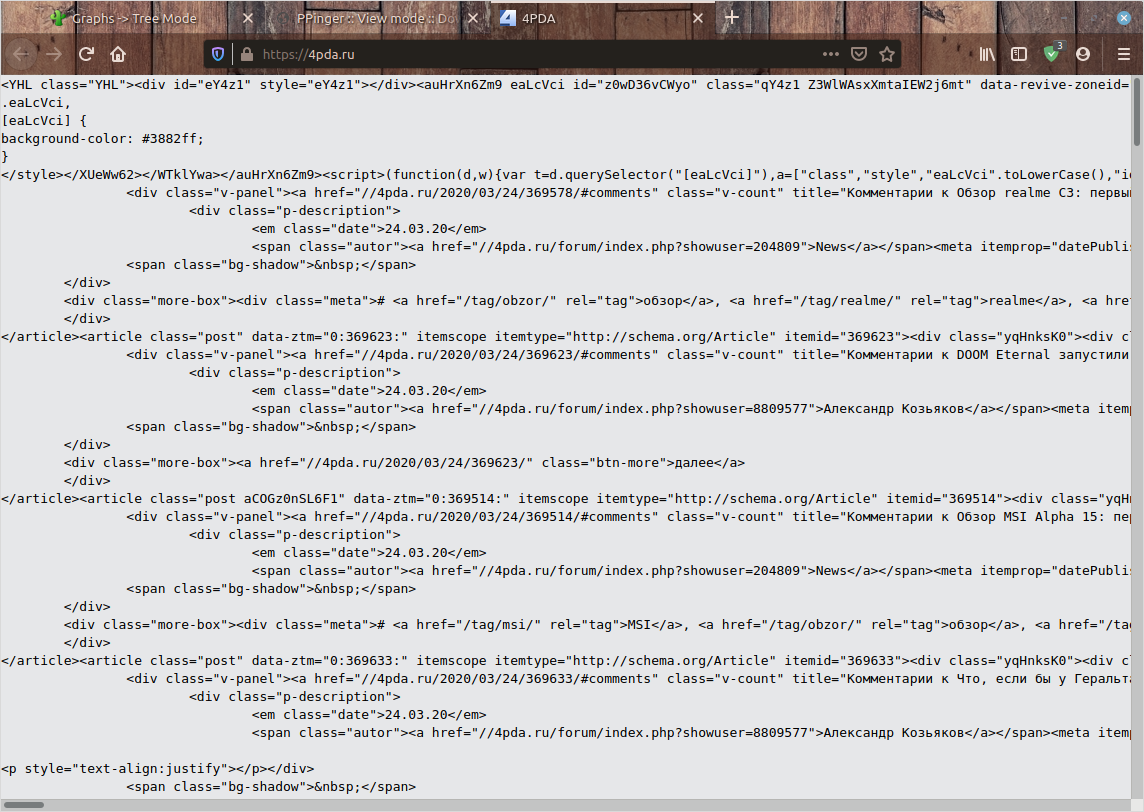Go back to the previous page
The height and width of the screenshot is (812, 1144).
click(x=21, y=54)
